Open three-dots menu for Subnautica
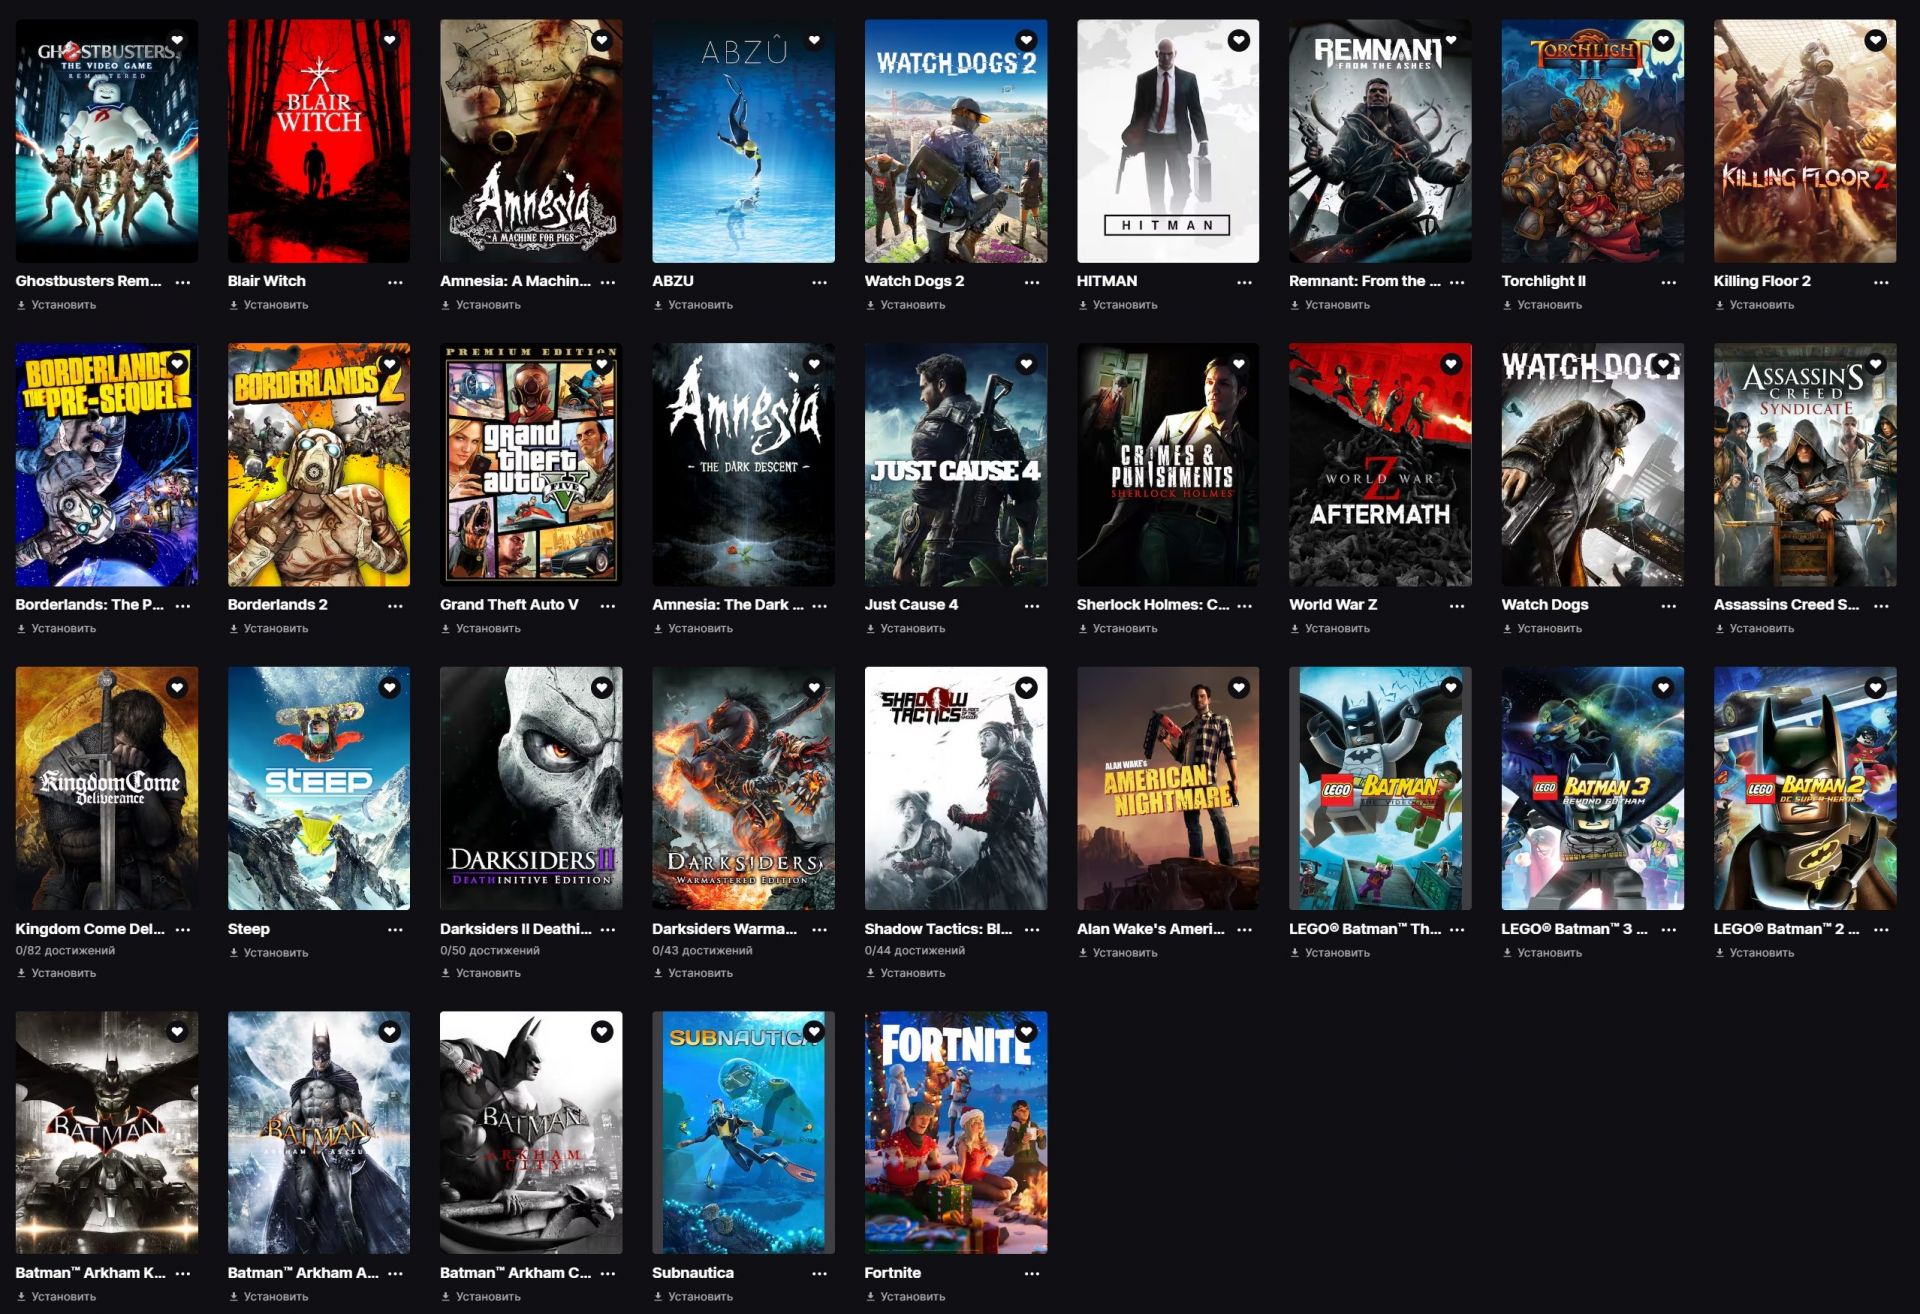 coord(819,1273)
